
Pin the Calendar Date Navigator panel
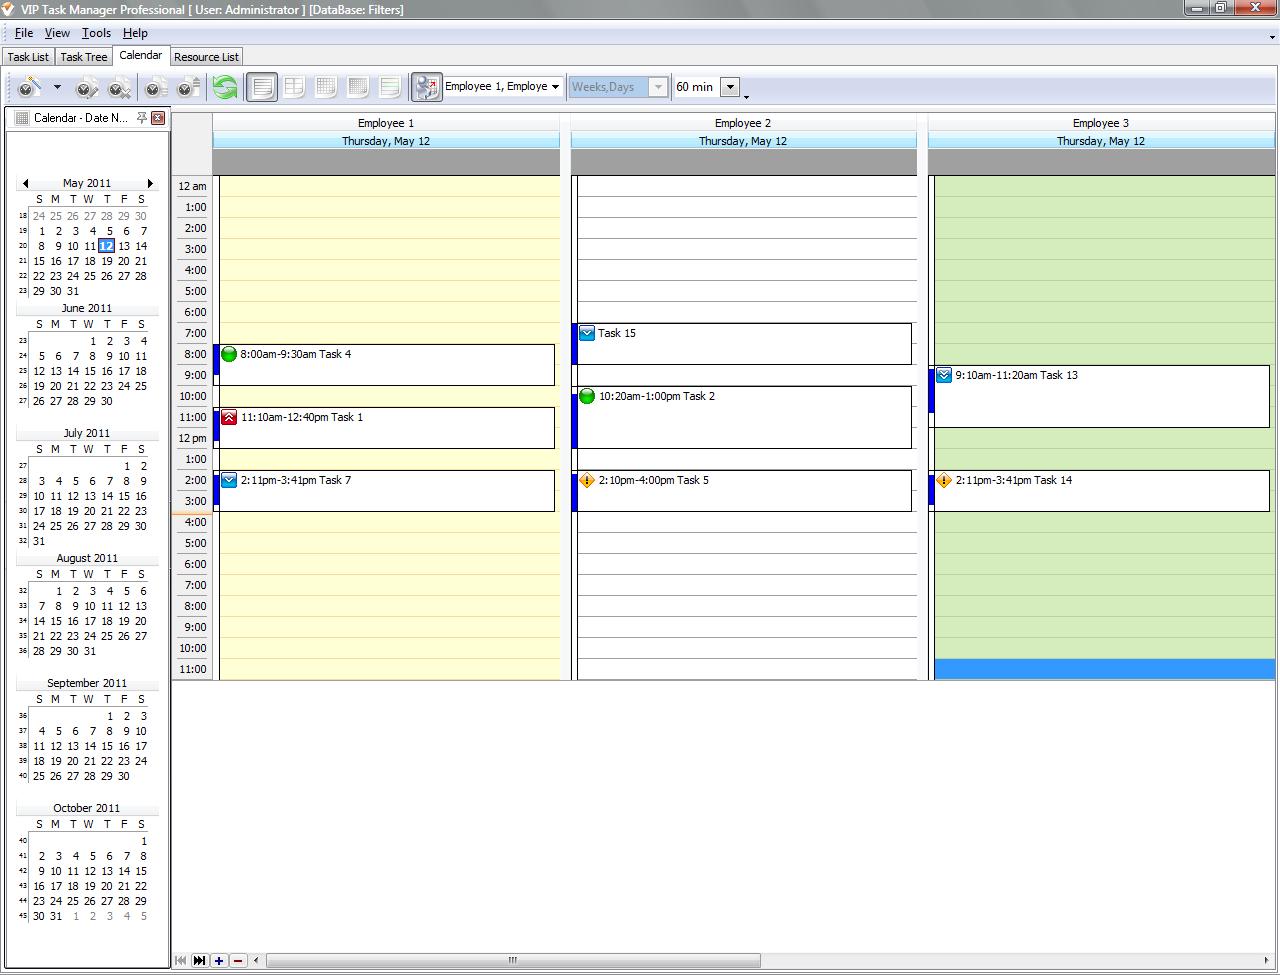tap(142, 118)
